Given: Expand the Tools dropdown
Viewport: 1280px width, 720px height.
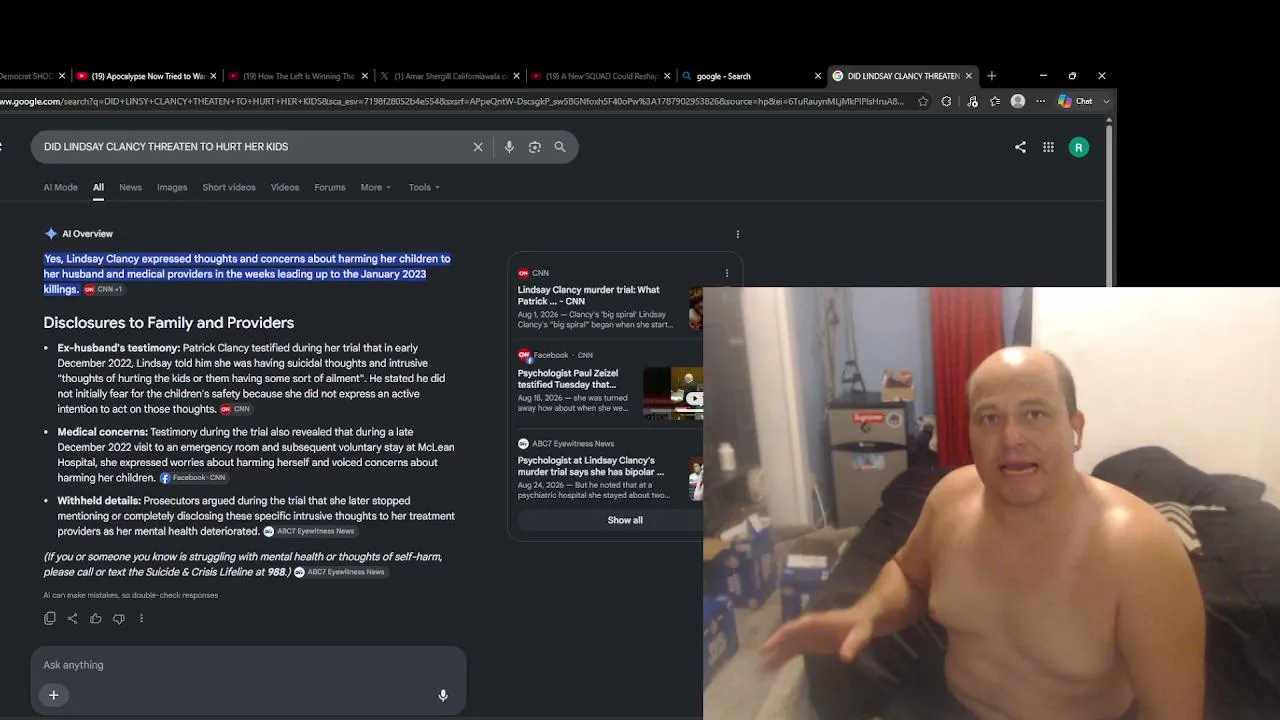Looking at the screenshot, I should coord(424,187).
